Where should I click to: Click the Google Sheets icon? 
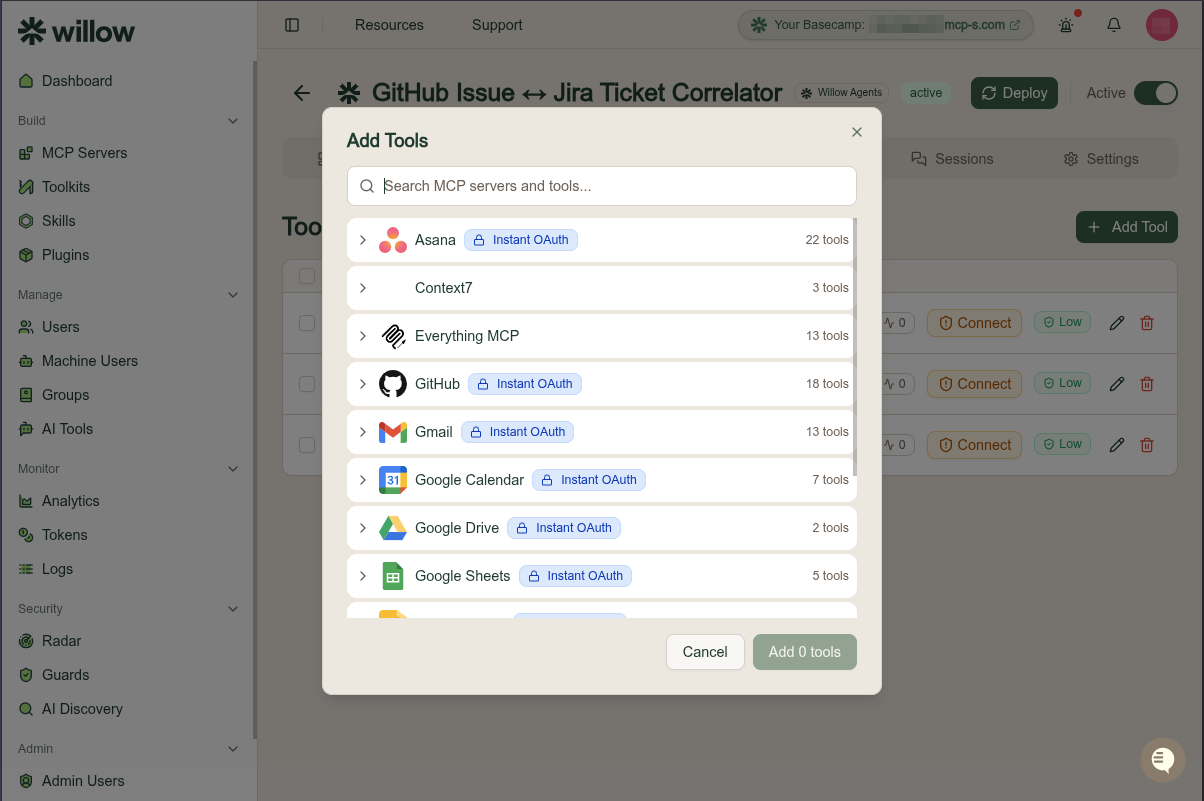point(393,576)
